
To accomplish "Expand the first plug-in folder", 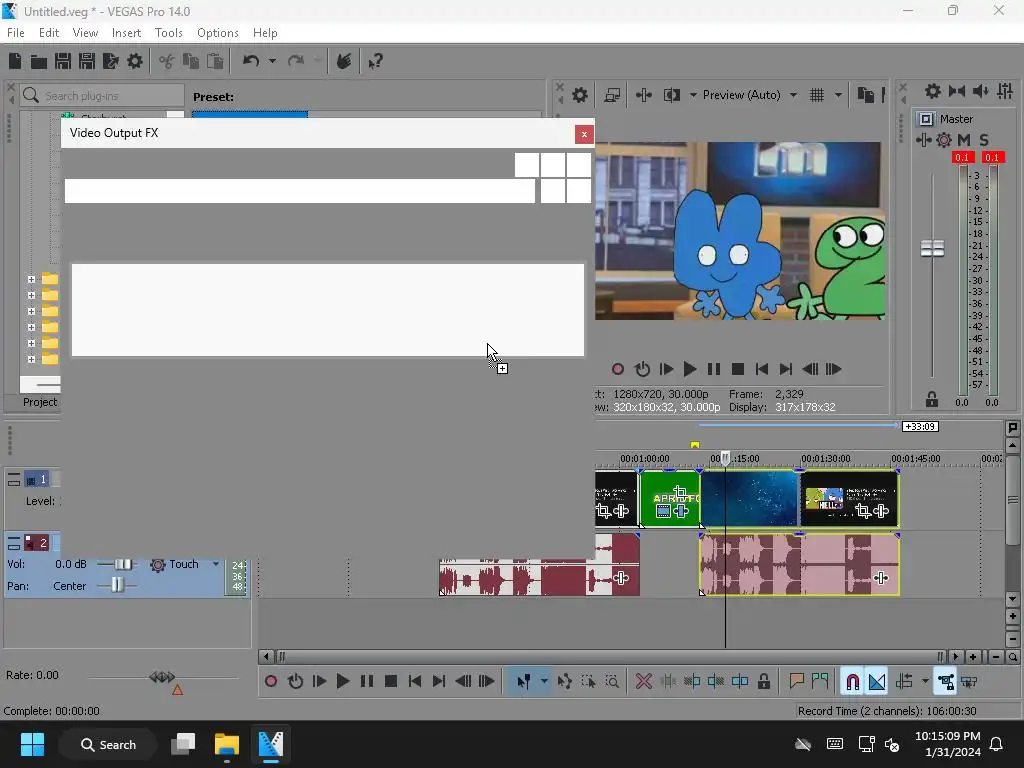I will 31,280.
